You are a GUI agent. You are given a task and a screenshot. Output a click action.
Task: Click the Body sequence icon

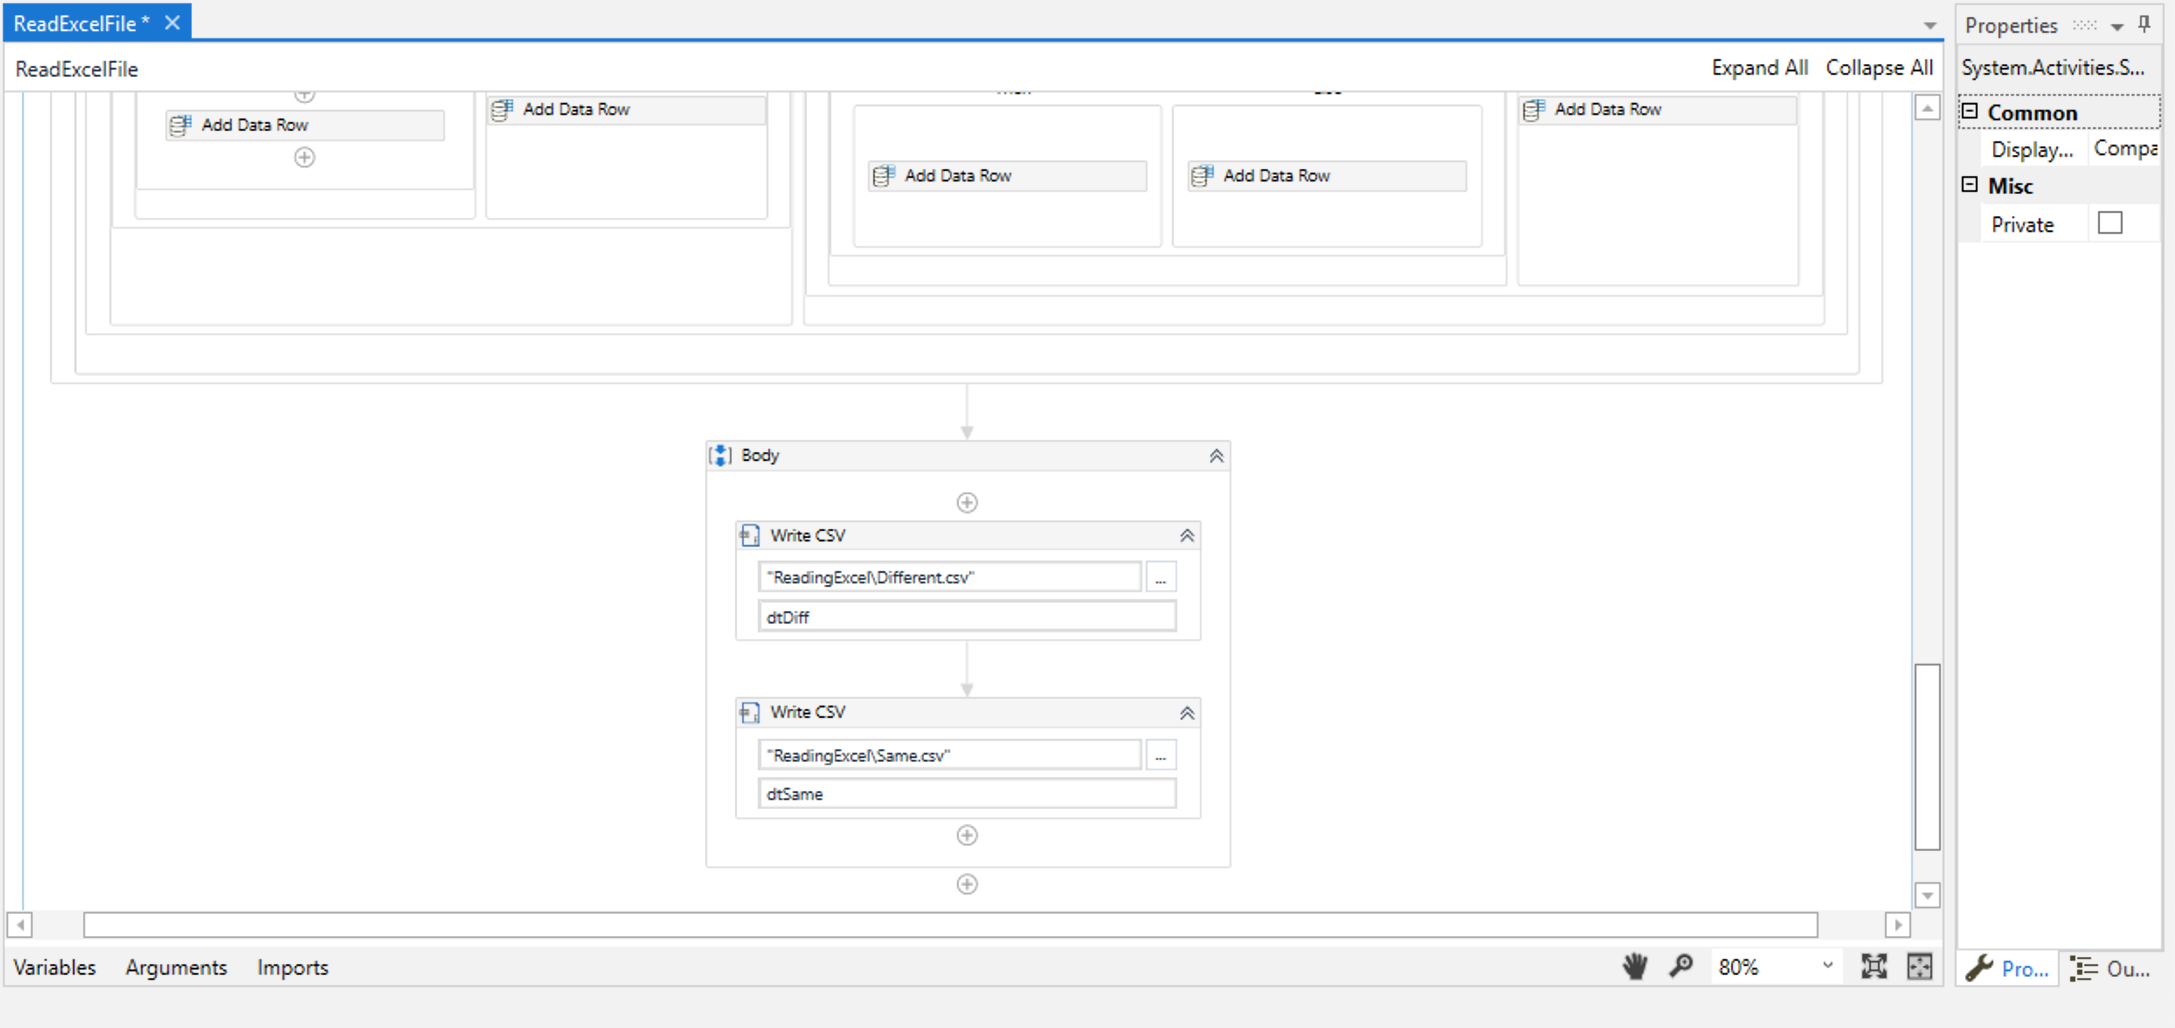[720, 456]
